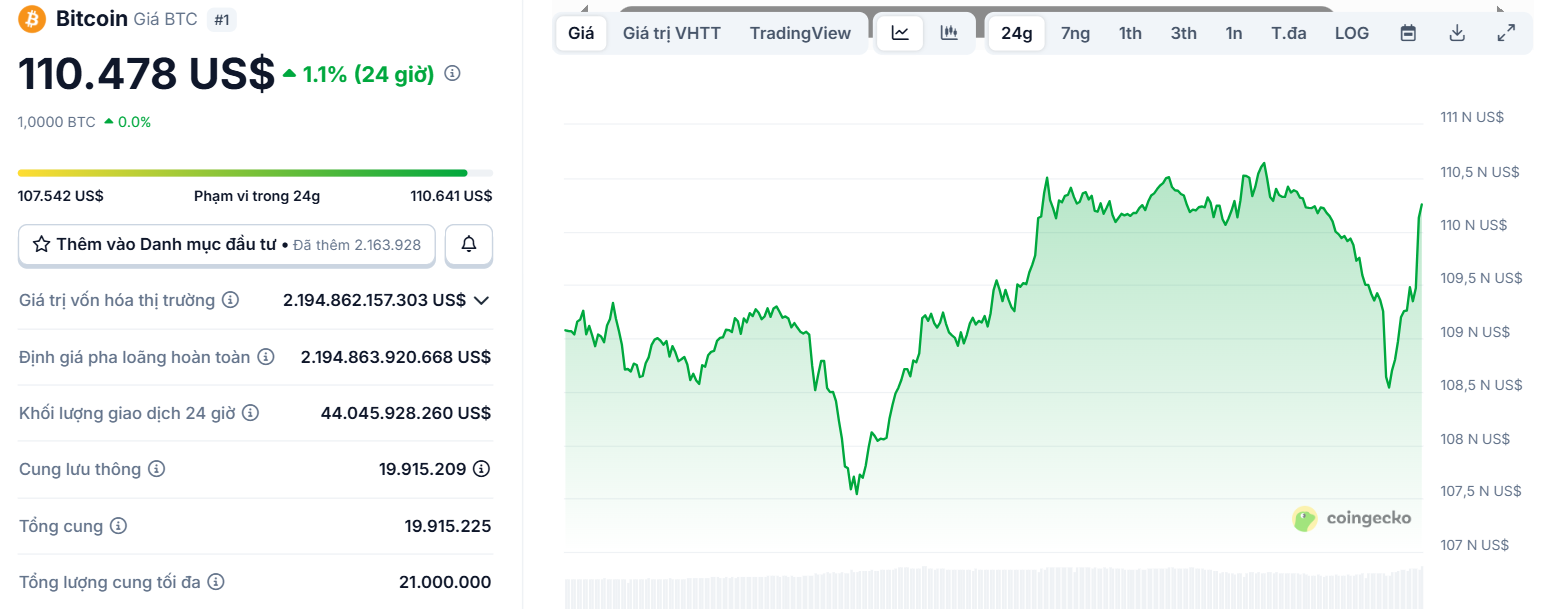The image size is (1545, 609).
Task: Expand the Giá trị vốn hóa thị trường details
Action: coord(480,299)
